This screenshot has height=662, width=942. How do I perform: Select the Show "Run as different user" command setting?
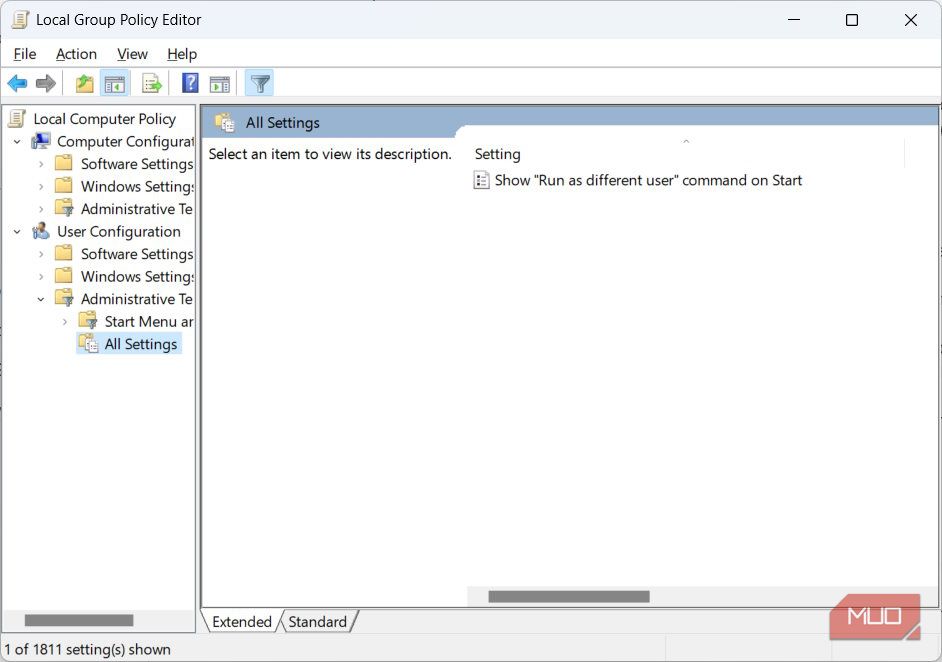pos(648,180)
